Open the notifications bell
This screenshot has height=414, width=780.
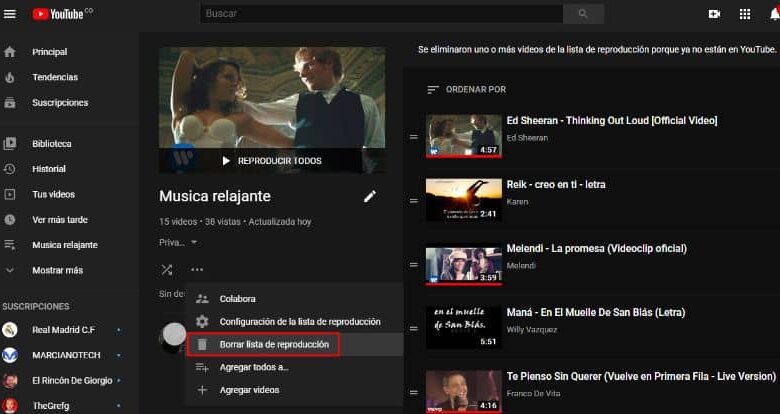(775, 14)
